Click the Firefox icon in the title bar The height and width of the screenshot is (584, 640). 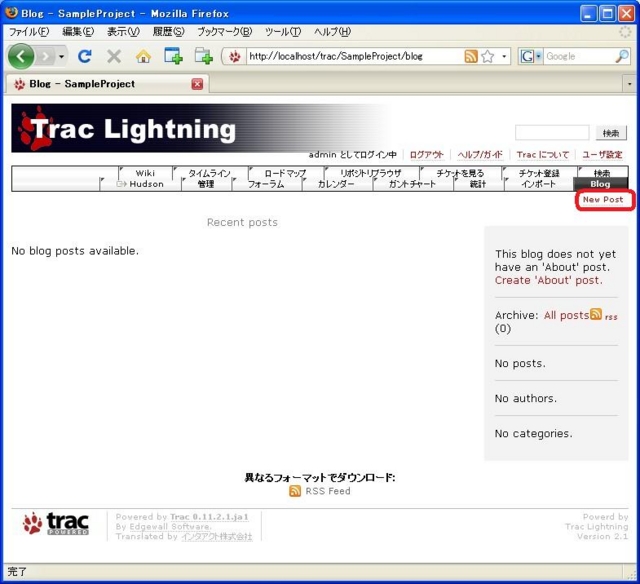(11, 13)
